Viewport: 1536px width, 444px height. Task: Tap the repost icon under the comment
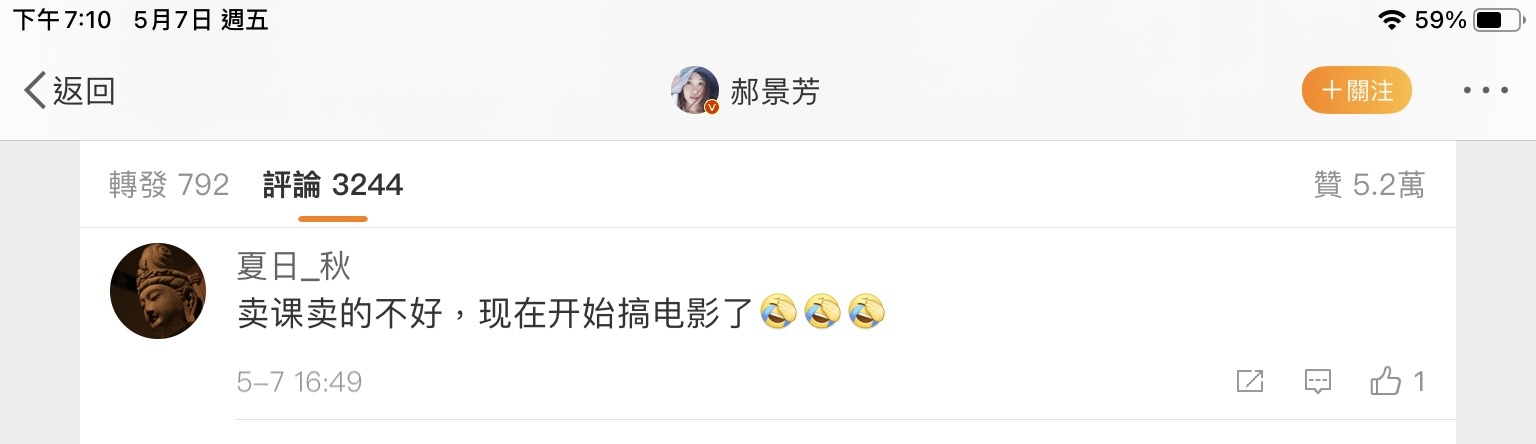coord(1250,381)
